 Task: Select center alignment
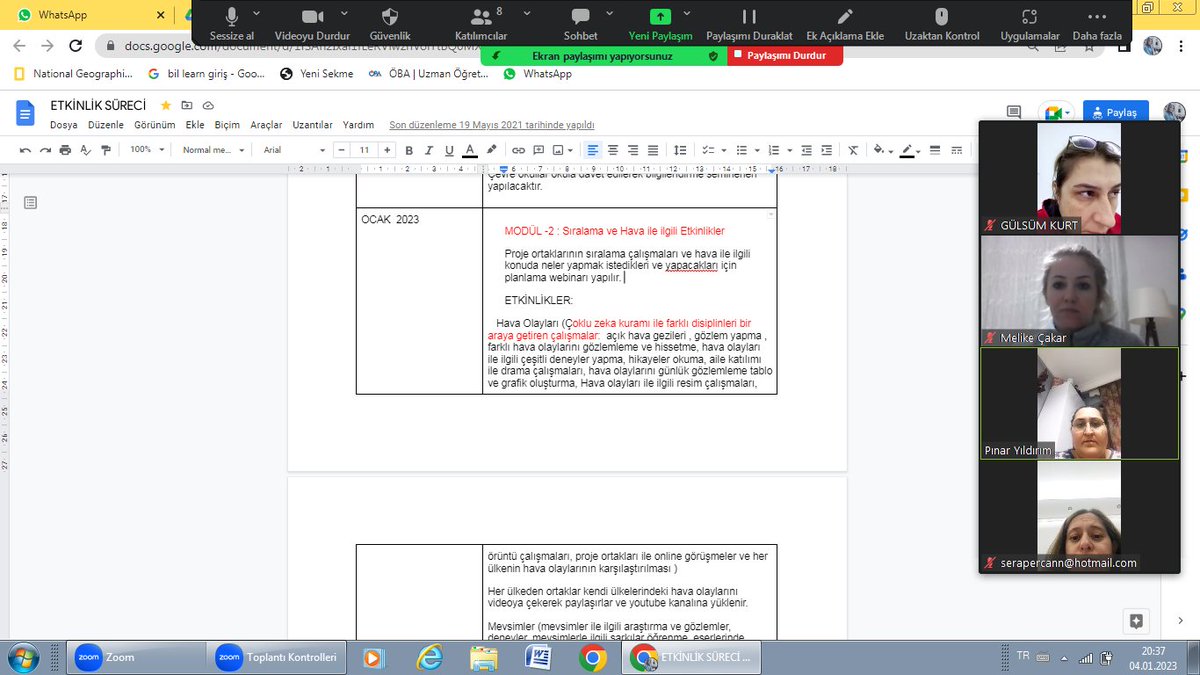(x=613, y=150)
